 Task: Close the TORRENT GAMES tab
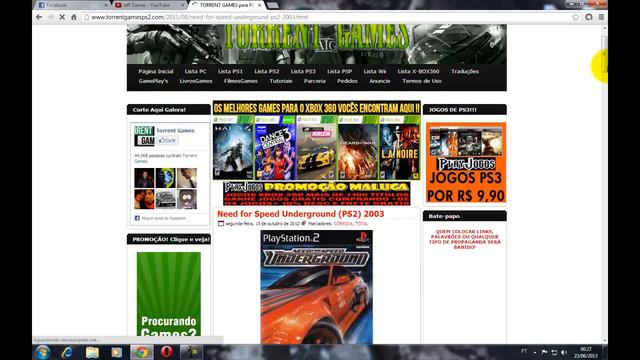click(260, 5)
